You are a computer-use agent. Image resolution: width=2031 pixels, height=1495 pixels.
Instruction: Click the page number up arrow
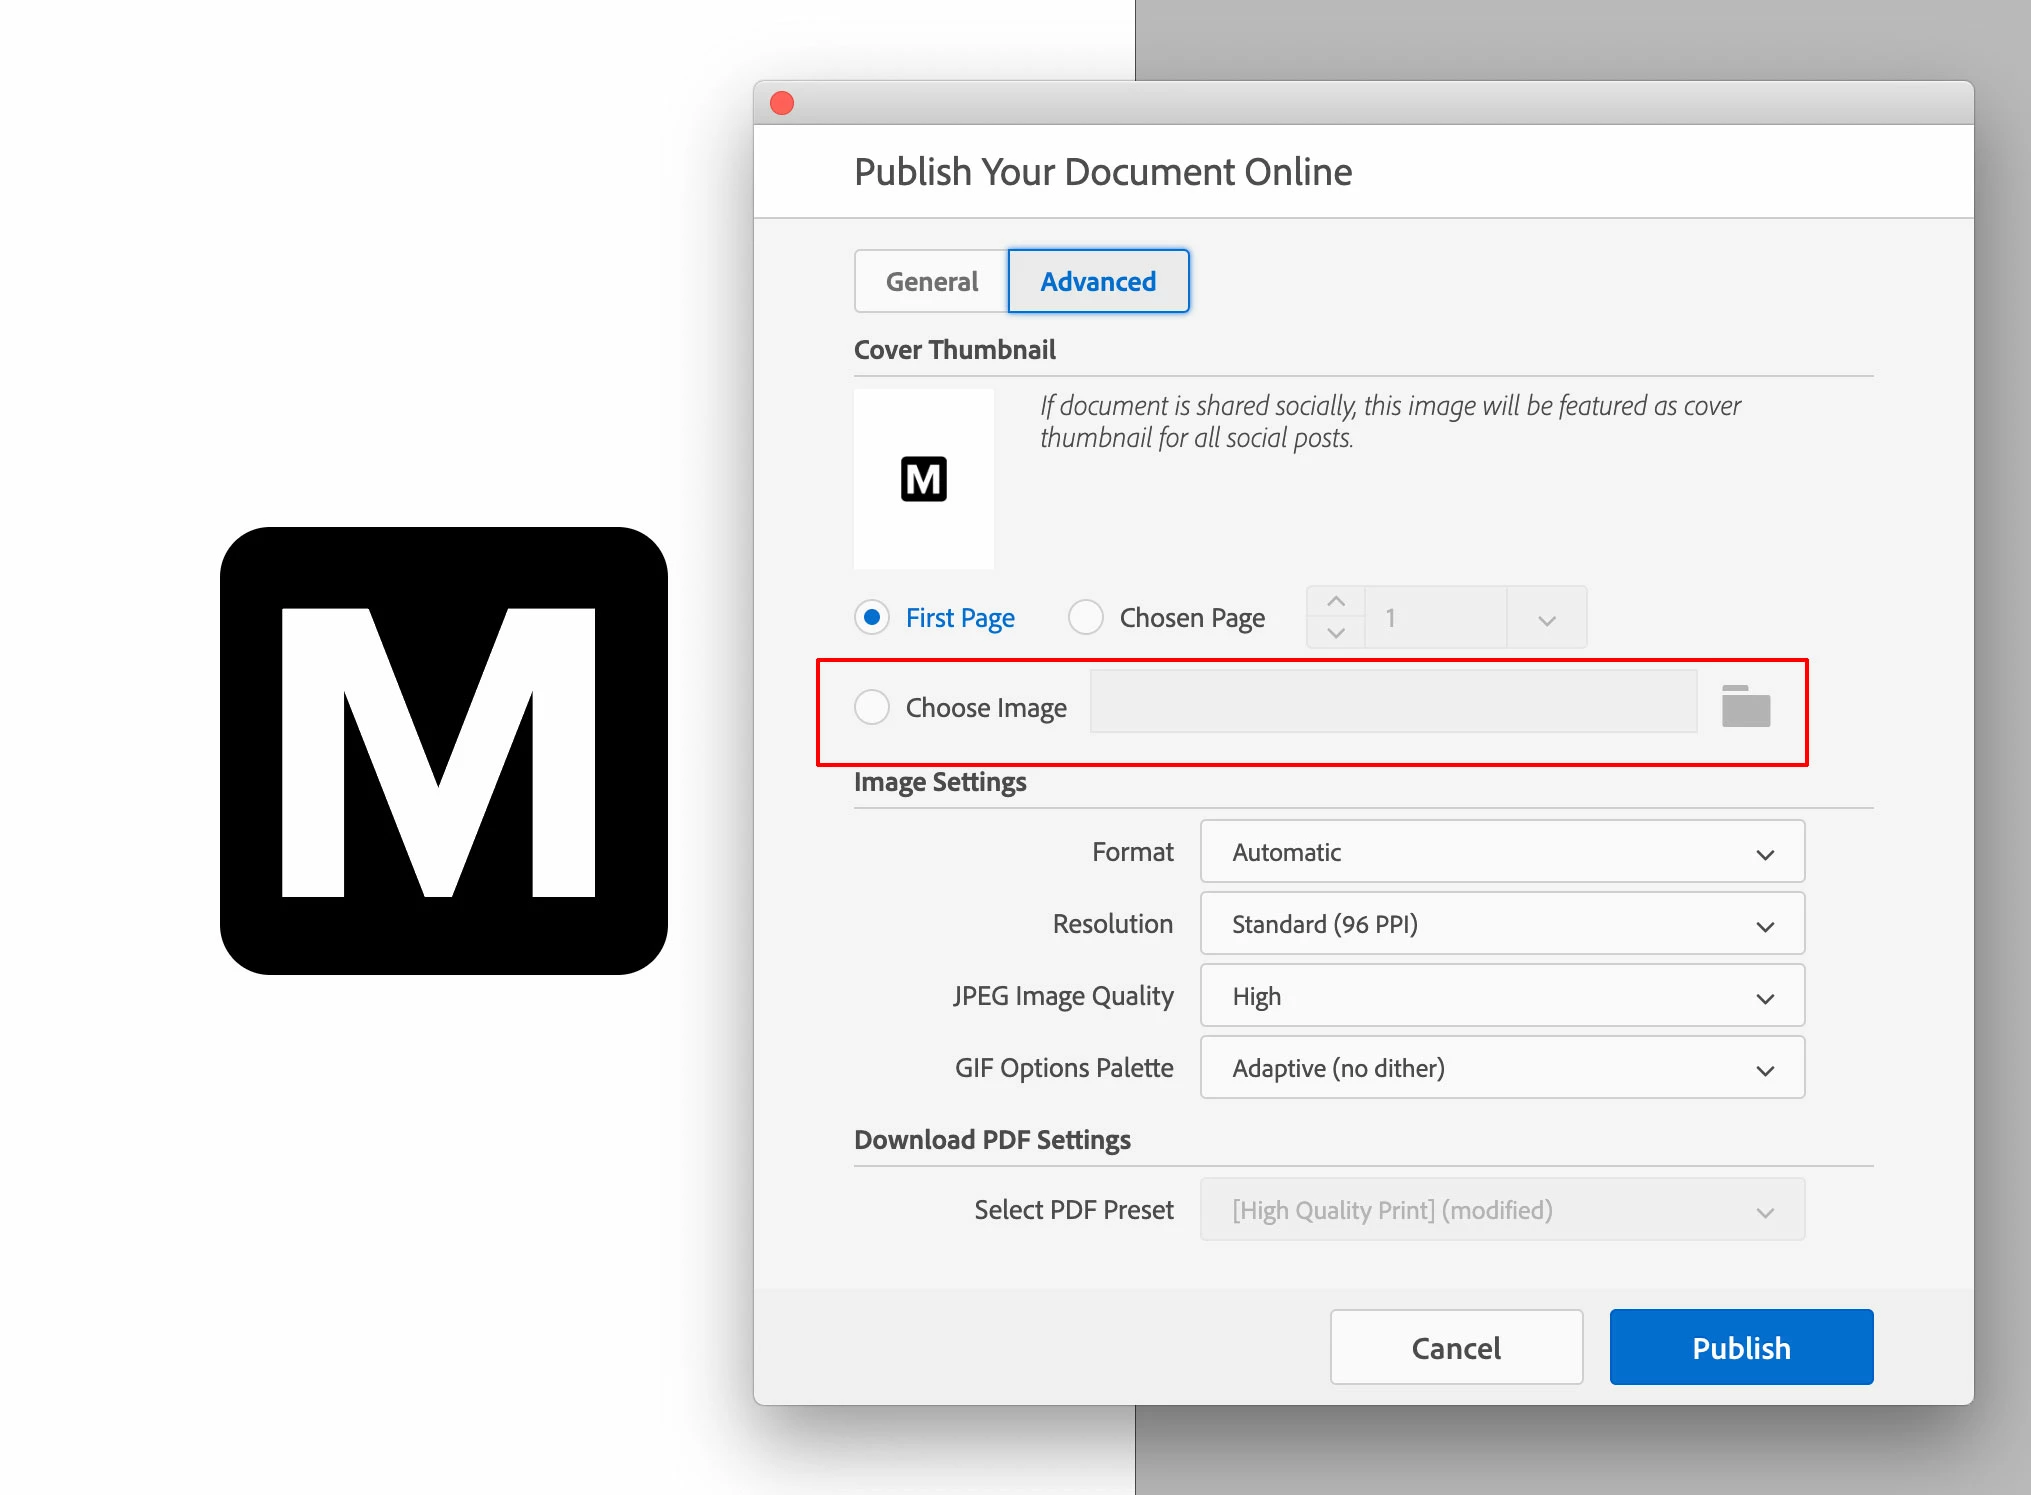click(x=1335, y=602)
